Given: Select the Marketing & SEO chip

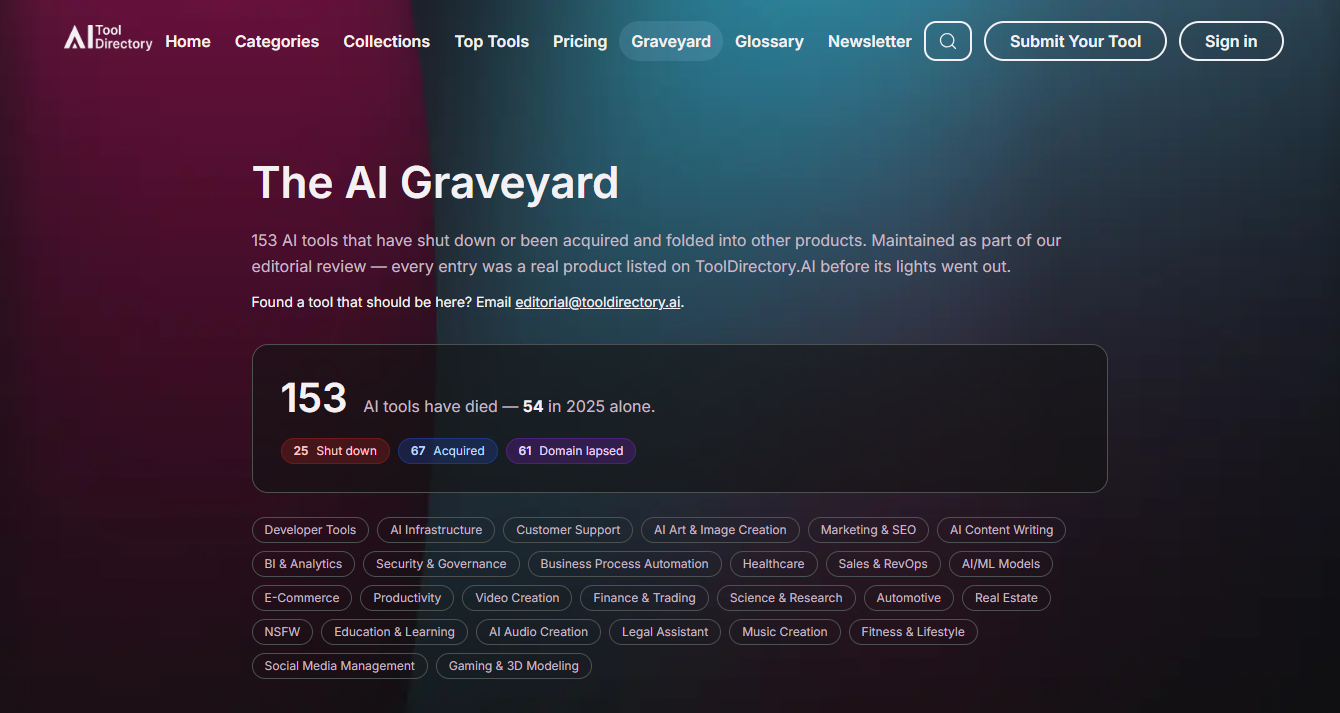Looking at the screenshot, I should tap(868, 530).
